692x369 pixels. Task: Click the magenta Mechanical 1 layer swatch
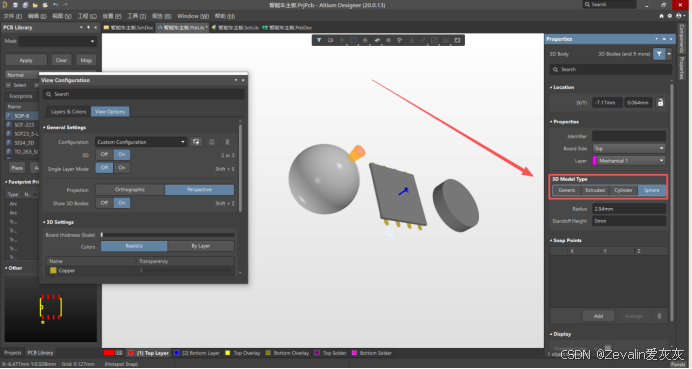click(x=594, y=161)
